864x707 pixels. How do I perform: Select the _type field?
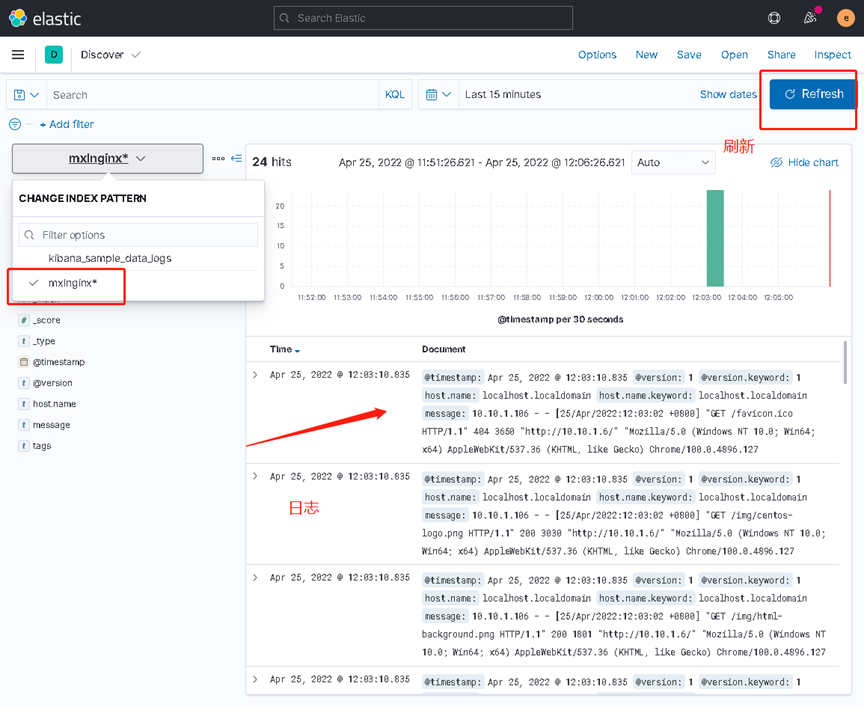pos(44,341)
